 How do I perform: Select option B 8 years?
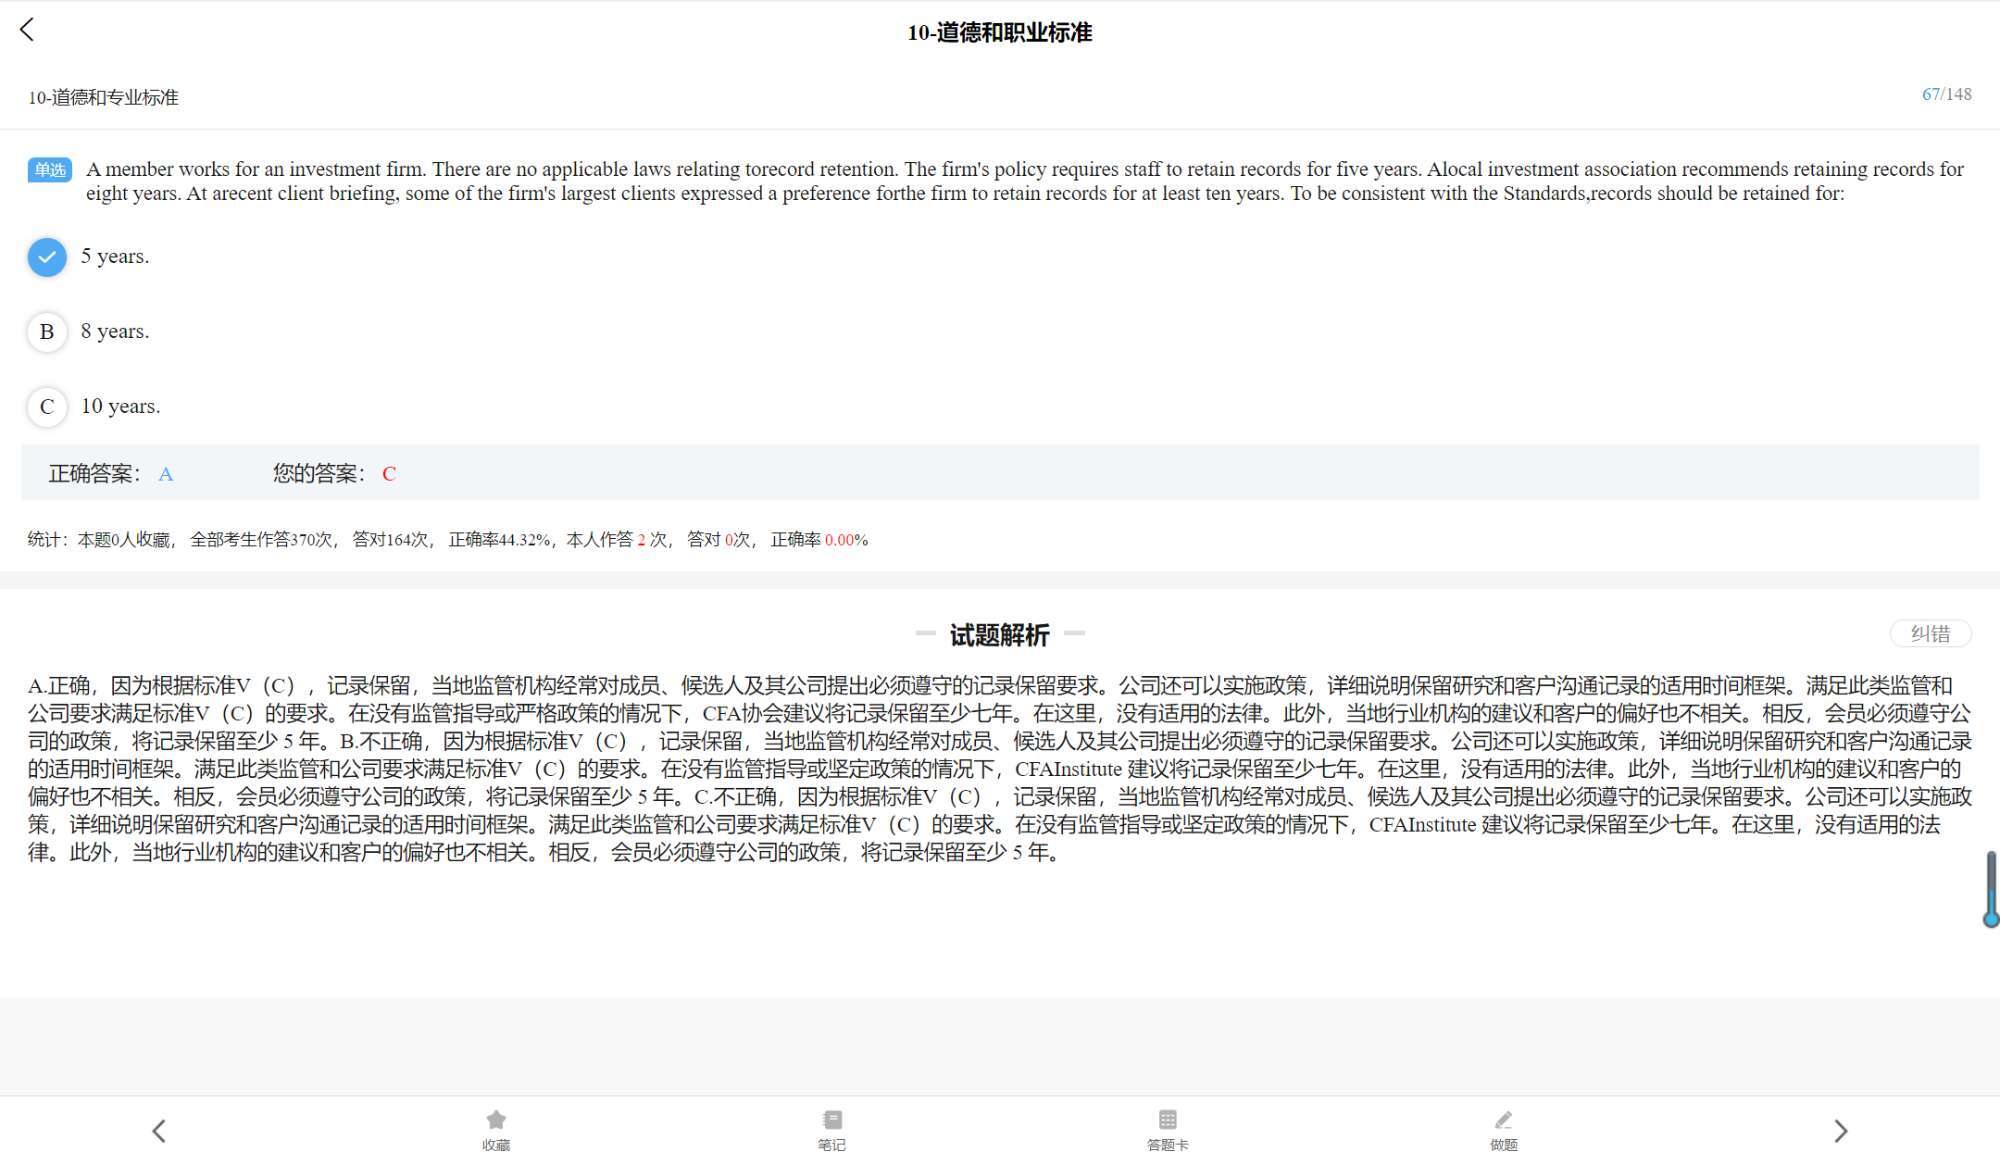[47, 332]
